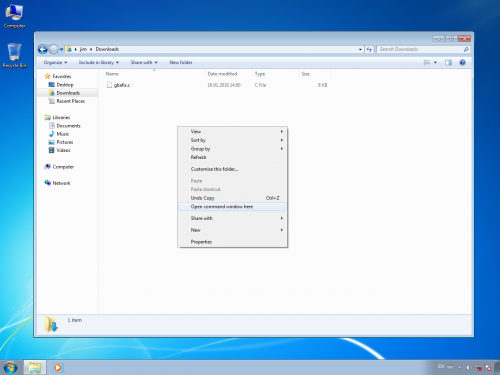Expand the Organize dropdown menu

coord(55,62)
